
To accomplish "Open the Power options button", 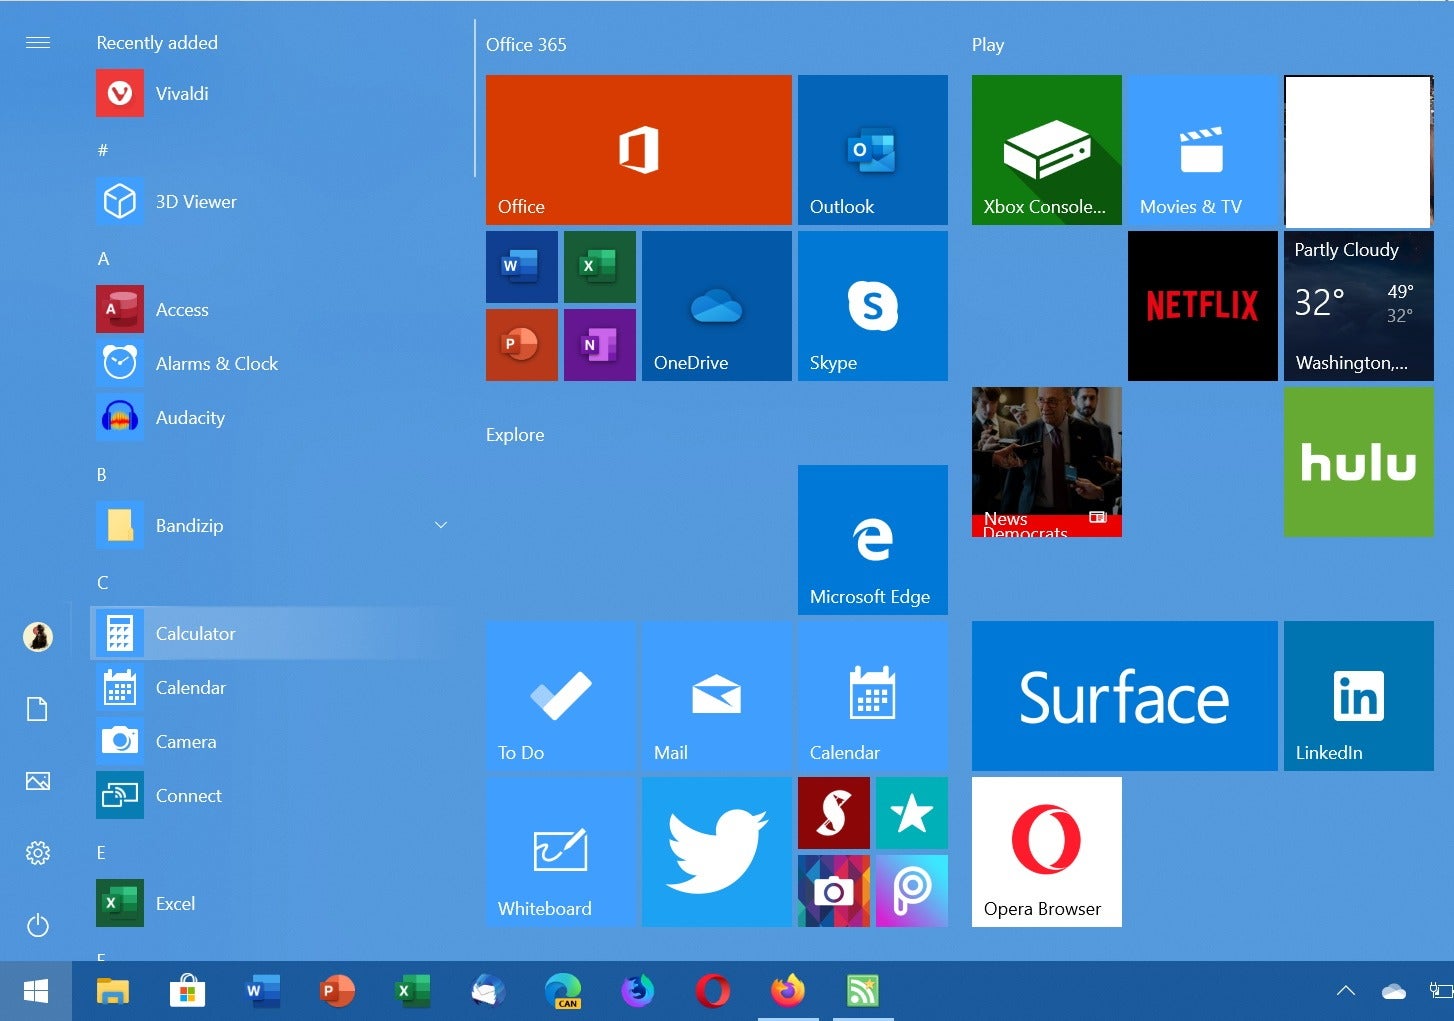I will (x=38, y=925).
